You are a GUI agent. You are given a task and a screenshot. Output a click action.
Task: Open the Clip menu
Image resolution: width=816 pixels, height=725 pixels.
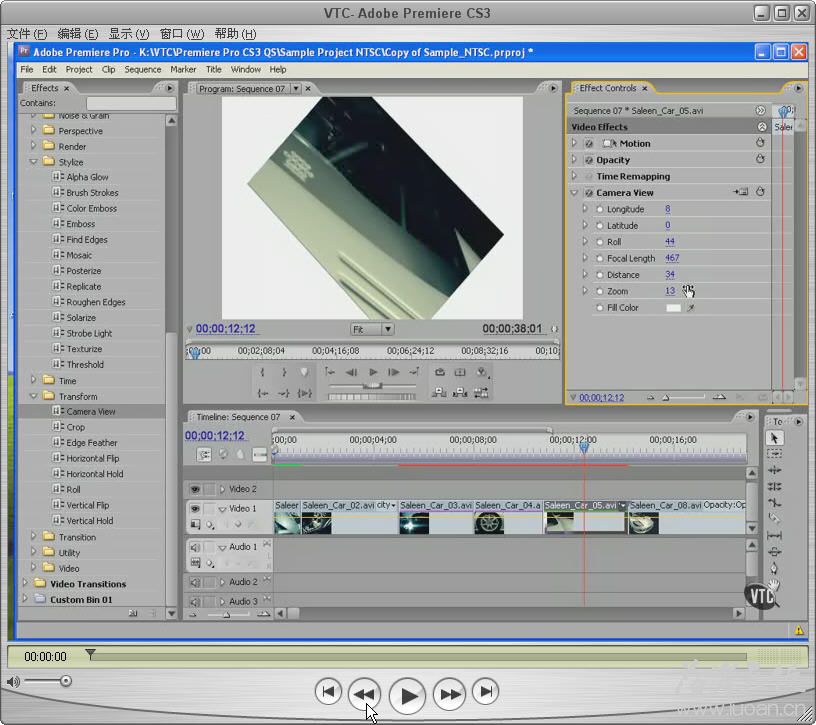coord(108,69)
